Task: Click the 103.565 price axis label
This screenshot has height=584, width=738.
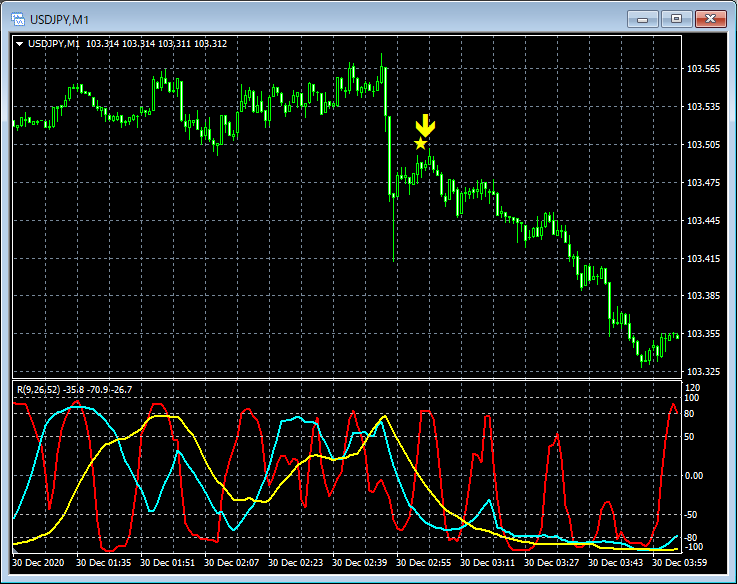Action: click(704, 69)
